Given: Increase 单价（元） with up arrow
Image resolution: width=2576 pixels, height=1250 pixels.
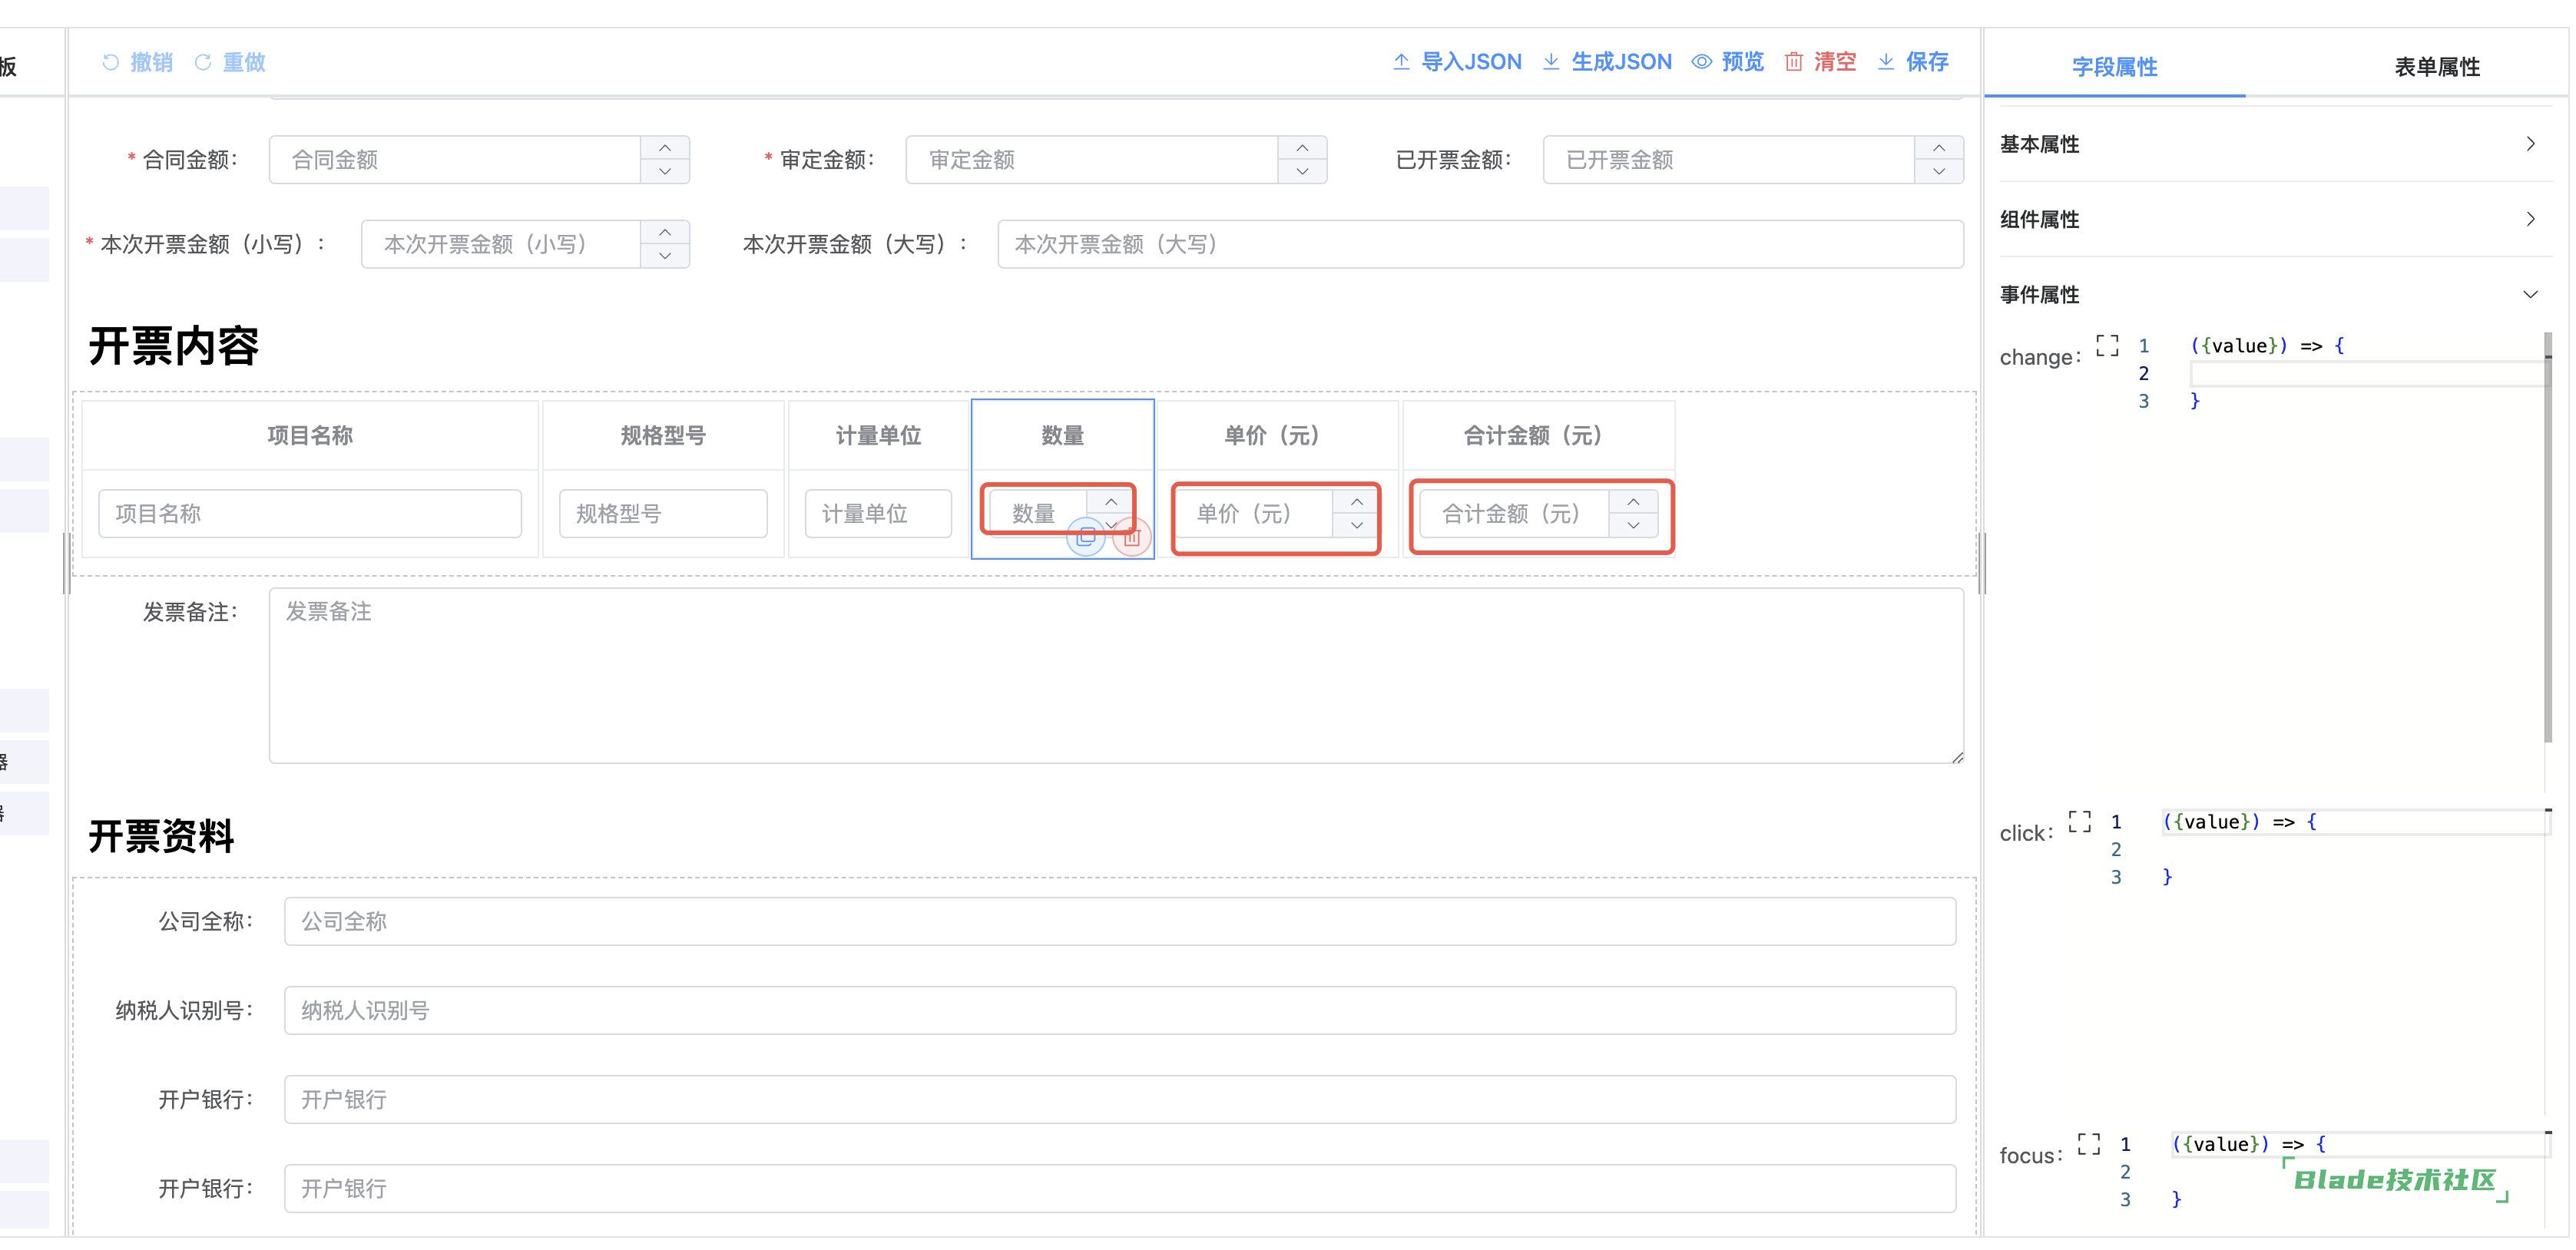Looking at the screenshot, I should tap(1356, 502).
